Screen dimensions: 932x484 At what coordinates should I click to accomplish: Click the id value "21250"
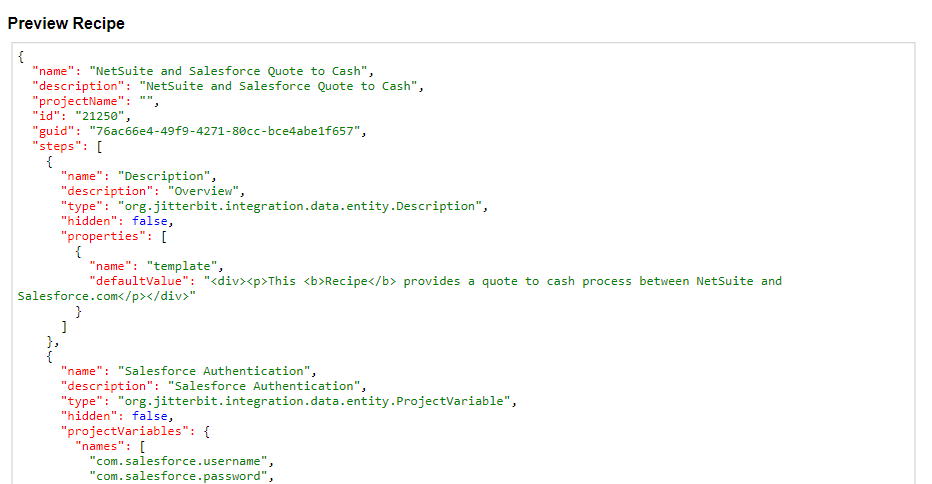click(x=96, y=116)
